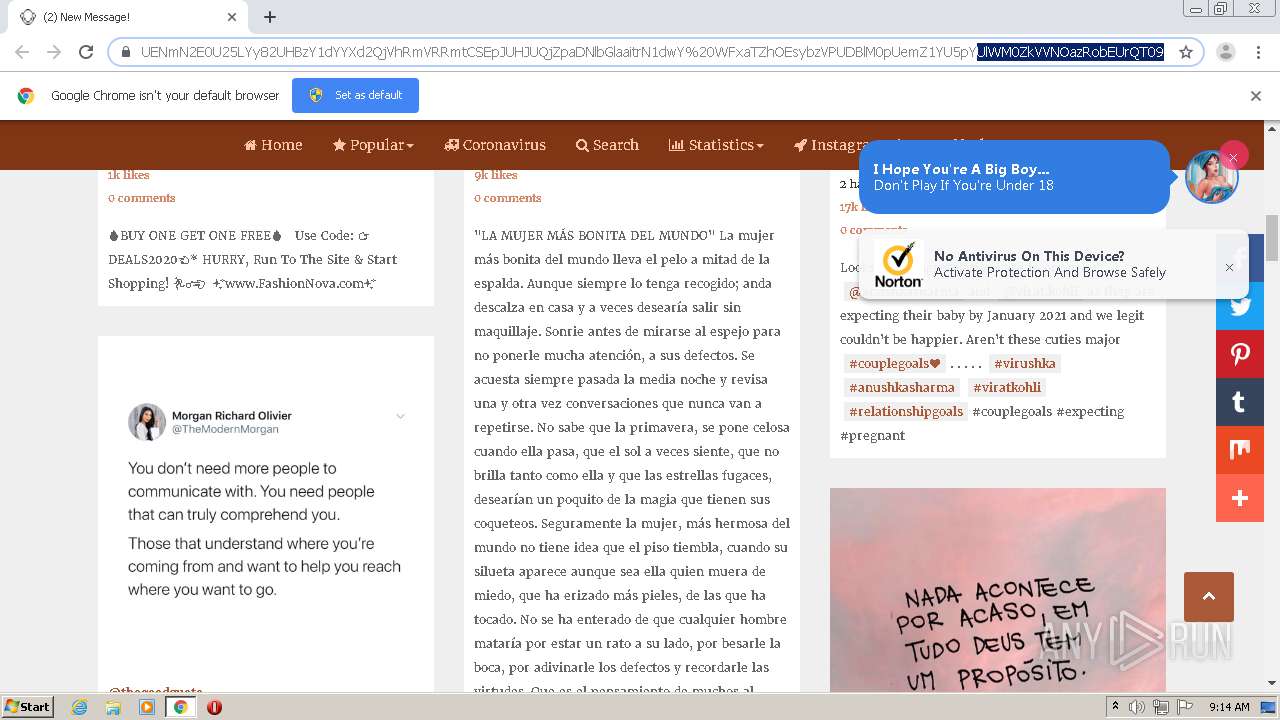Screen dimensions: 1280x720
Task: Open the red Opera-style taskbar icon
Action: coord(214,707)
